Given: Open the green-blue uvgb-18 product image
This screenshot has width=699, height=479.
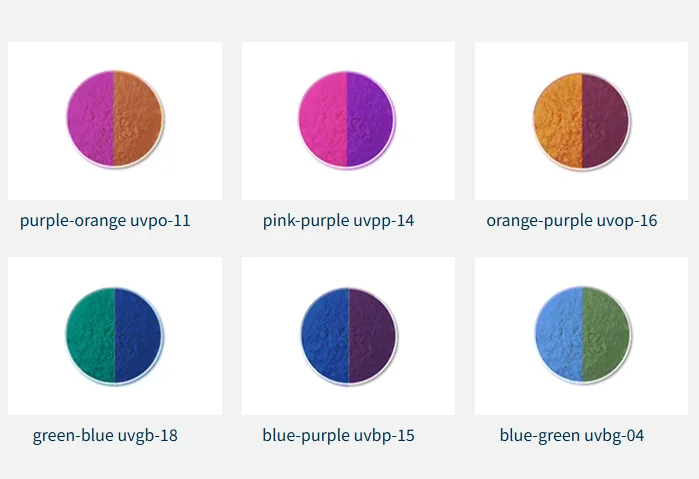Looking at the screenshot, I should coord(115,336).
